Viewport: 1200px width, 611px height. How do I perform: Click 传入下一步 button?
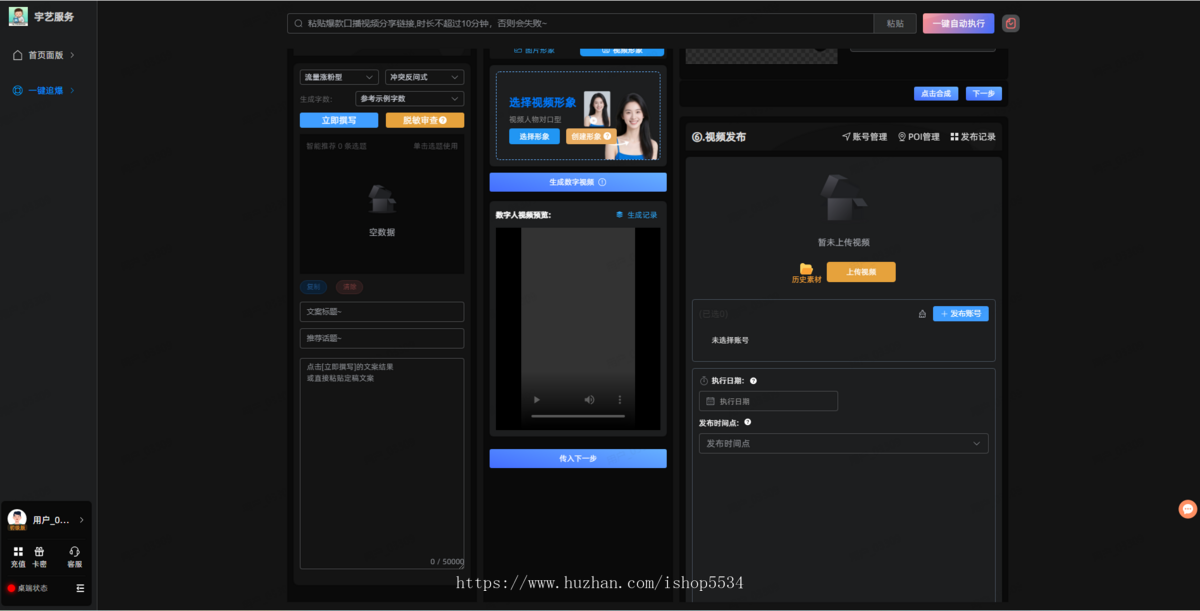click(578, 458)
